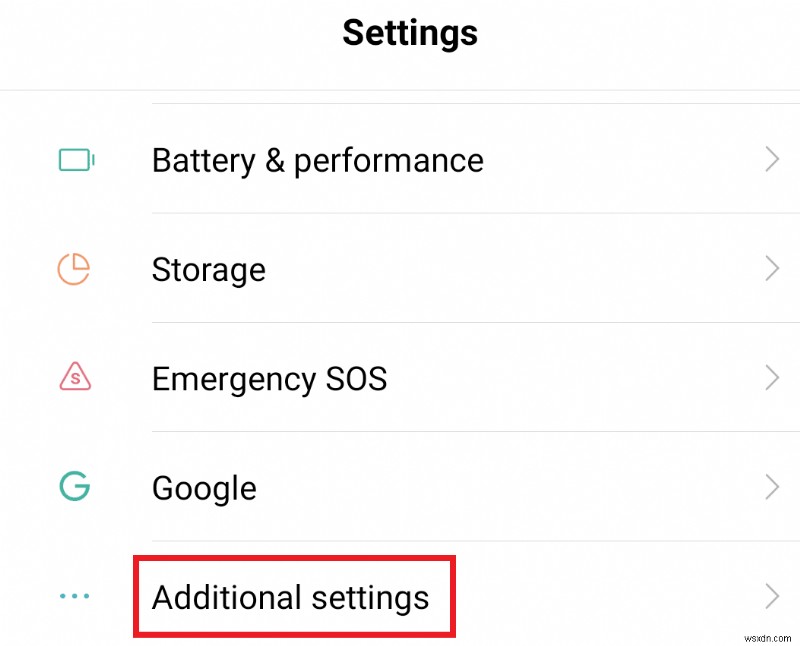This screenshot has height=646, width=800.
Task: Click the Emergency SOS text label
Action: coord(269,379)
